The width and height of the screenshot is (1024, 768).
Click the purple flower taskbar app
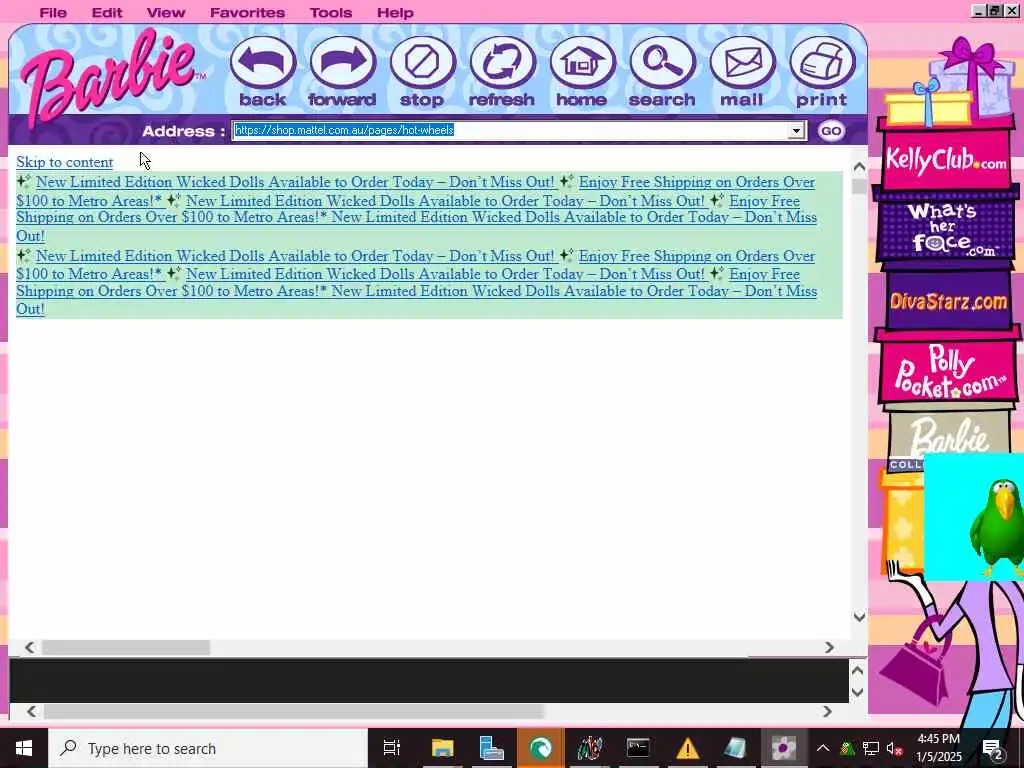click(784, 748)
